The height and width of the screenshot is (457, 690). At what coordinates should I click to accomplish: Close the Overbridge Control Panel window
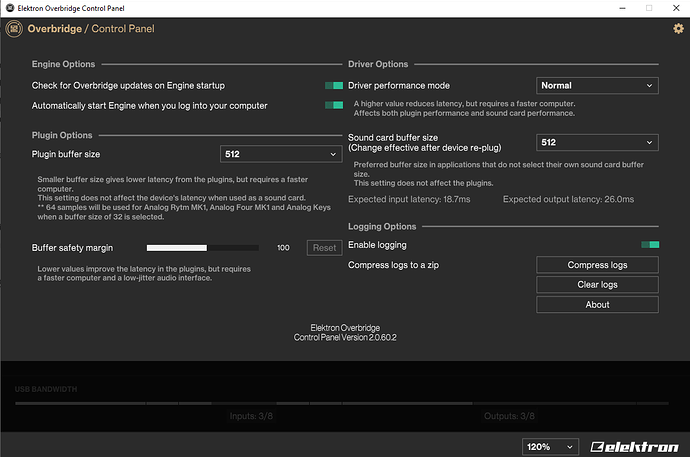pos(676,8)
